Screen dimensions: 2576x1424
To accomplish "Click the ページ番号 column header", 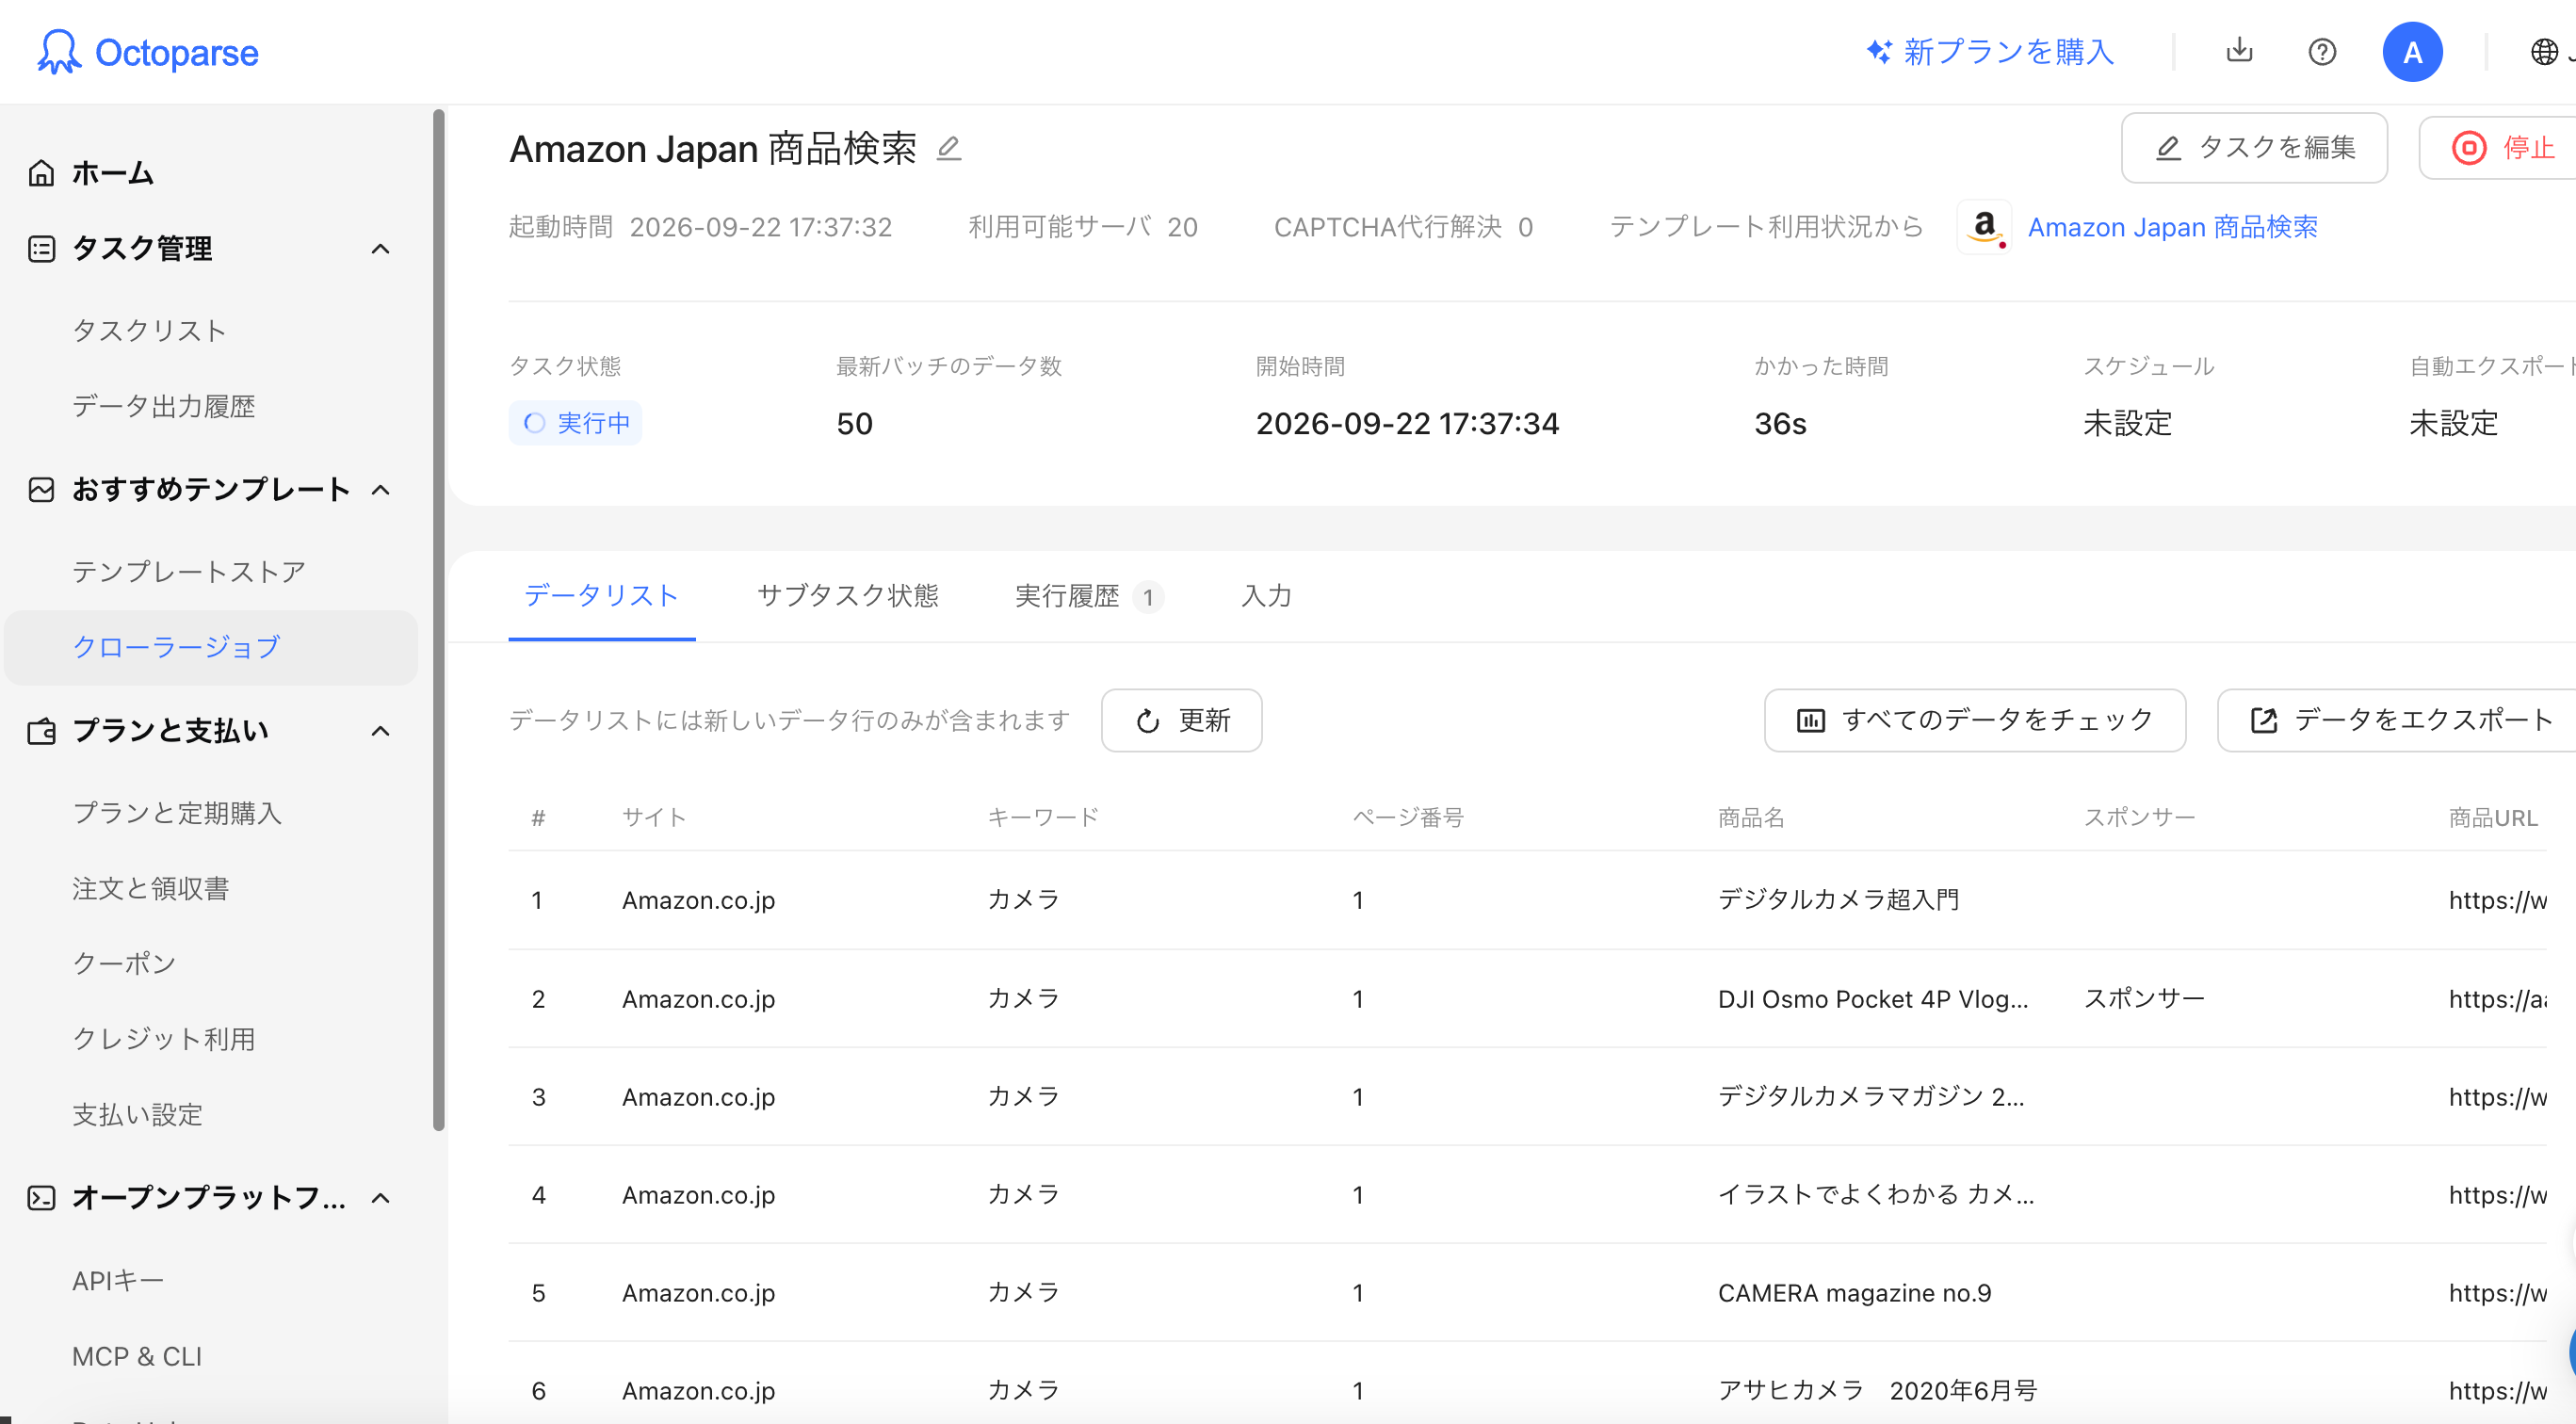I will click(x=1408, y=817).
